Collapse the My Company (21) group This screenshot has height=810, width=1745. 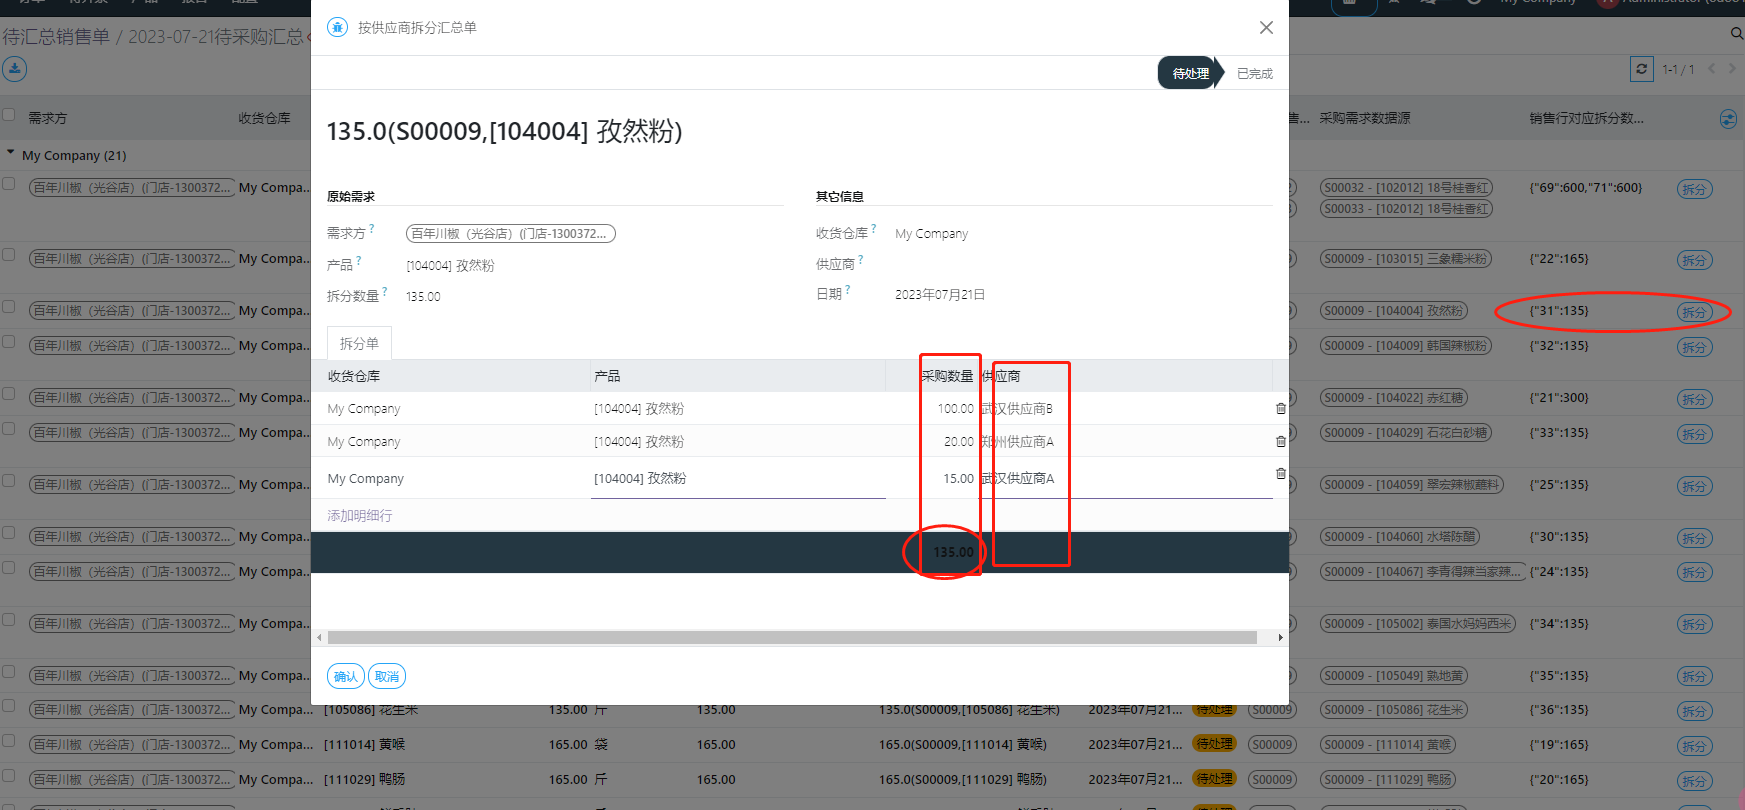(11, 154)
